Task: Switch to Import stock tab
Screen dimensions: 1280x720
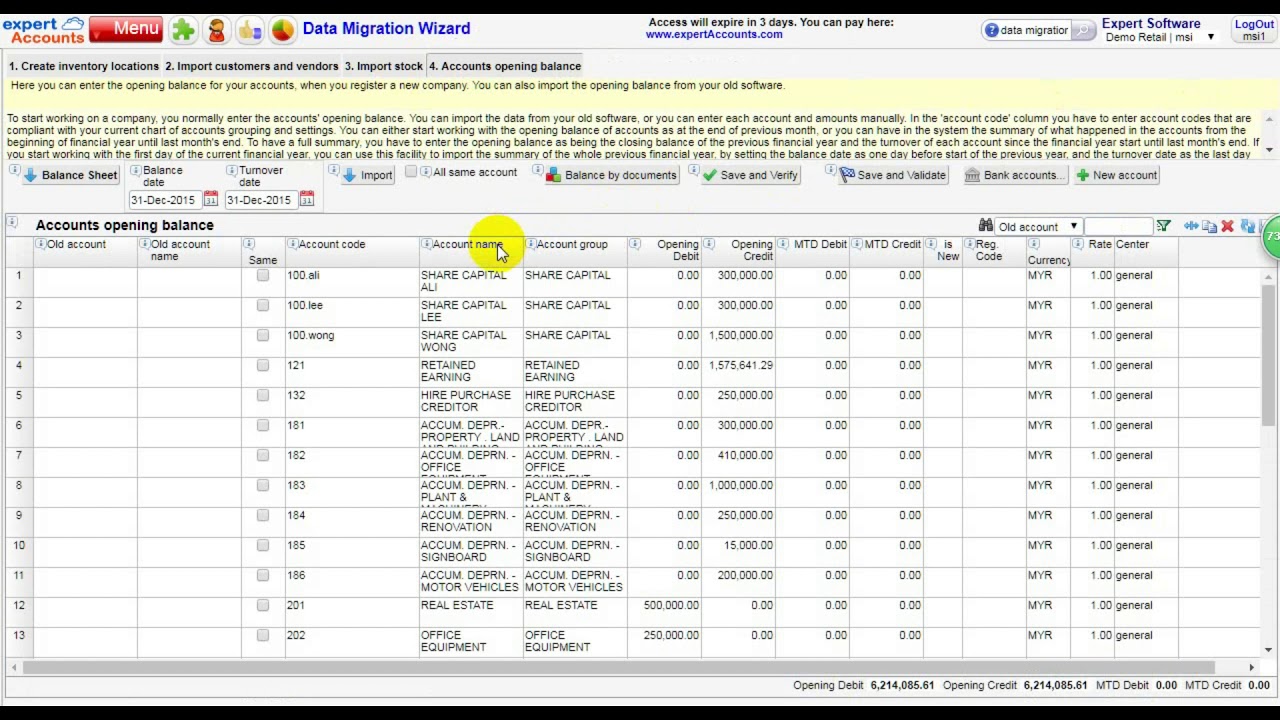Action: (384, 66)
